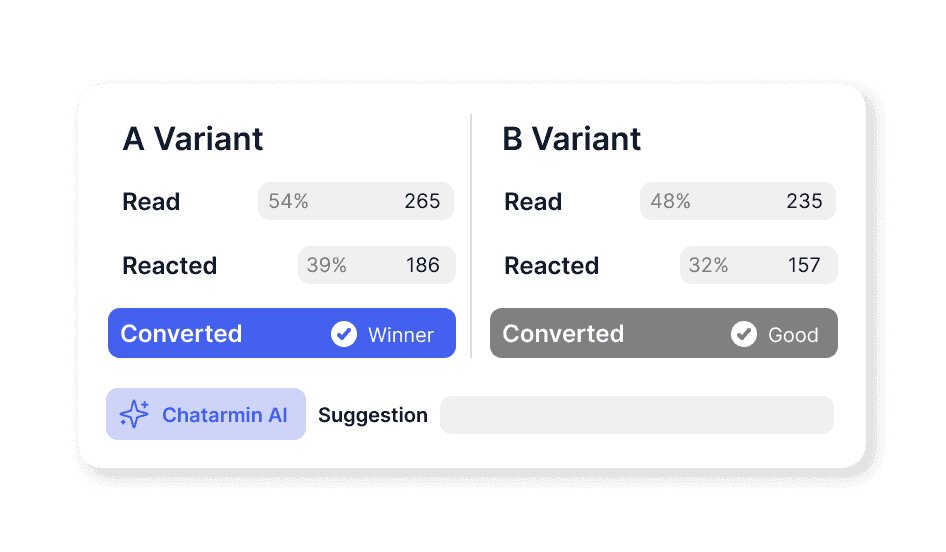The height and width of the screenshot is (552, 946).
Task: Click the Good label in B Variant
Action: (793, 335)
